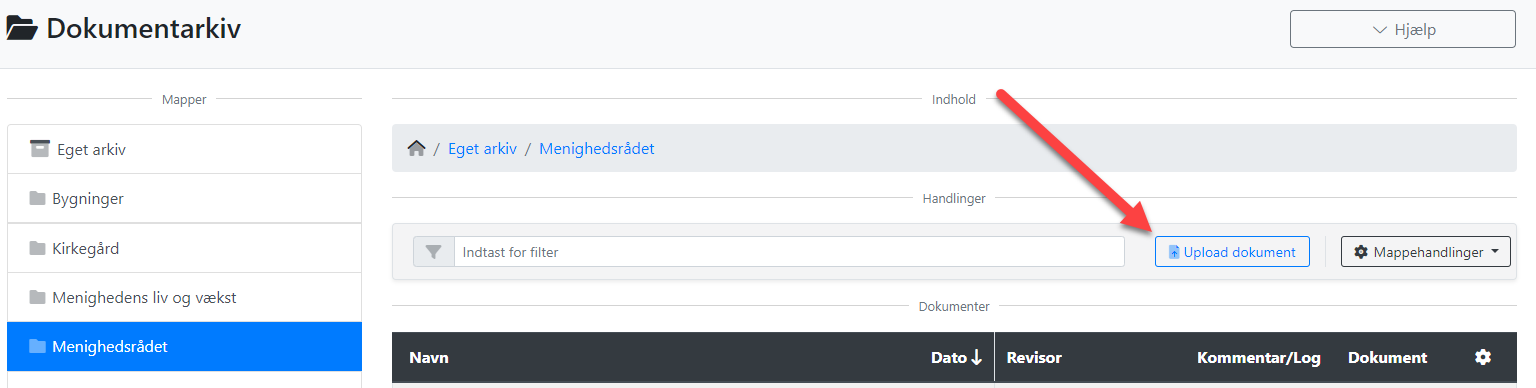The width and height of the screenshot is (1536, 388).
Task: Click the home icon in breadcrumb
Action: coord(416,148)
